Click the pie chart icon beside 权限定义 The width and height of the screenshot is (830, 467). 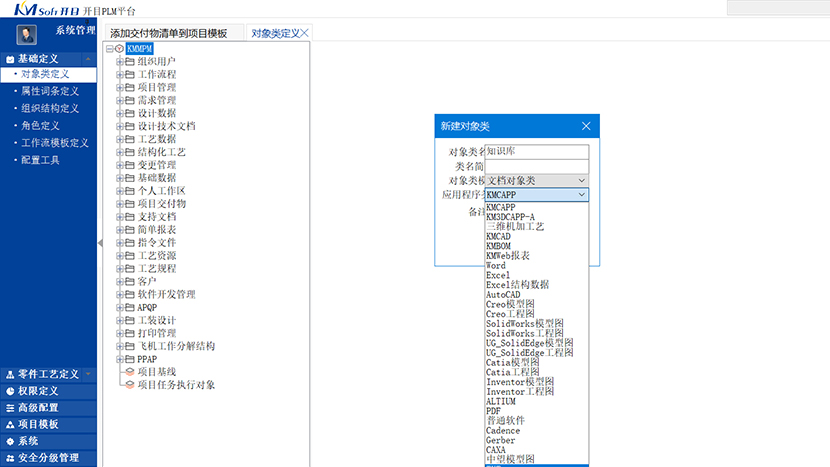(x=9, y=391)
